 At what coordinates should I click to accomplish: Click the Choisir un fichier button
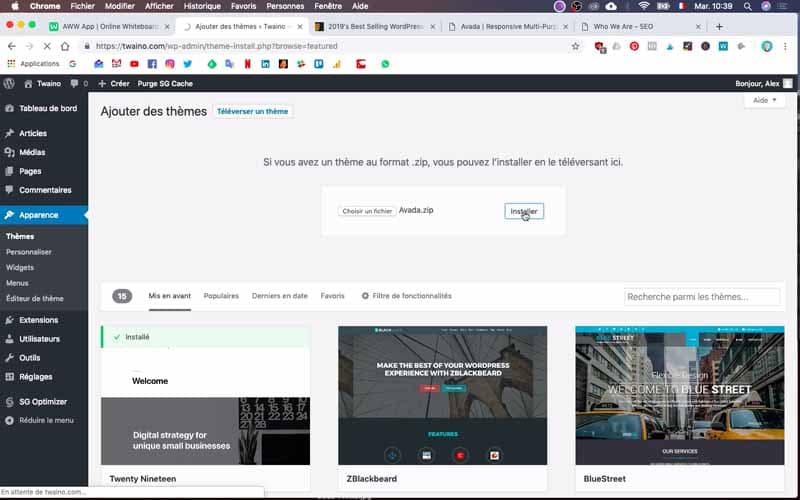pos(367,211)
